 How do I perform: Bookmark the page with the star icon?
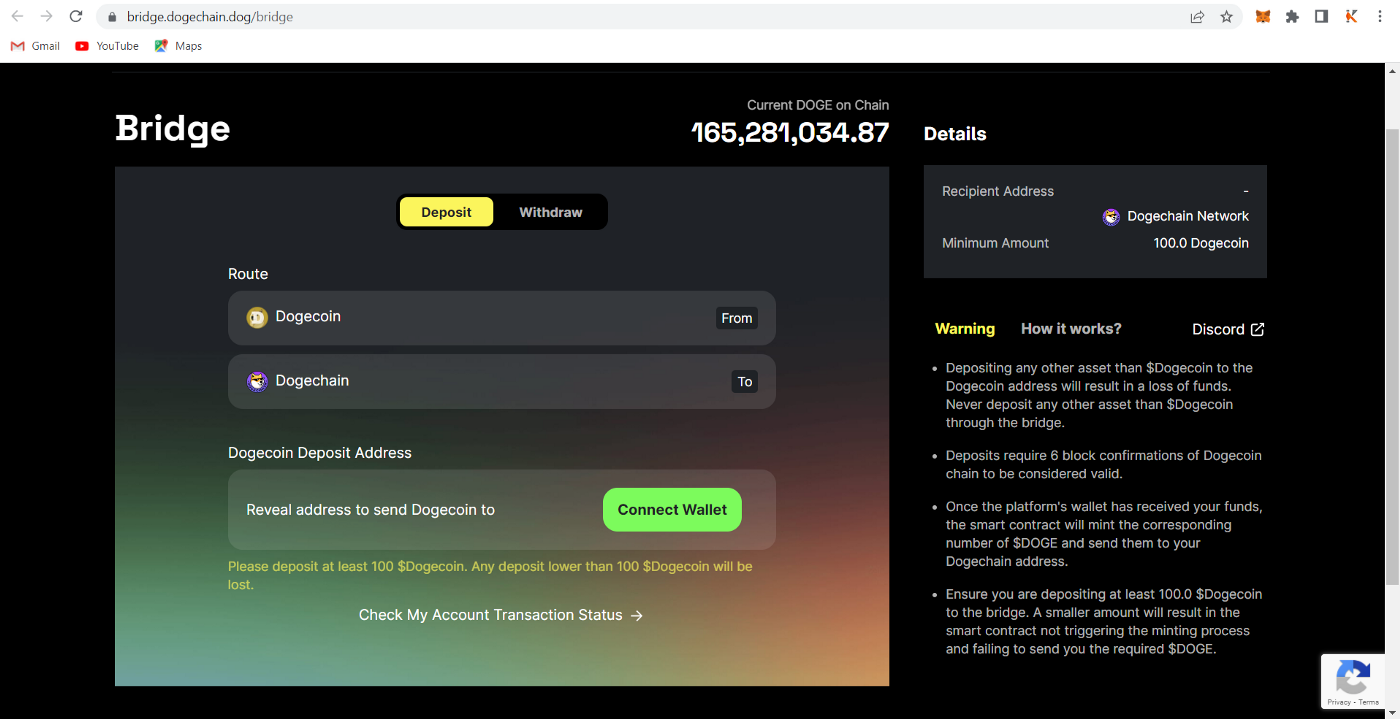coord(1226,17)
